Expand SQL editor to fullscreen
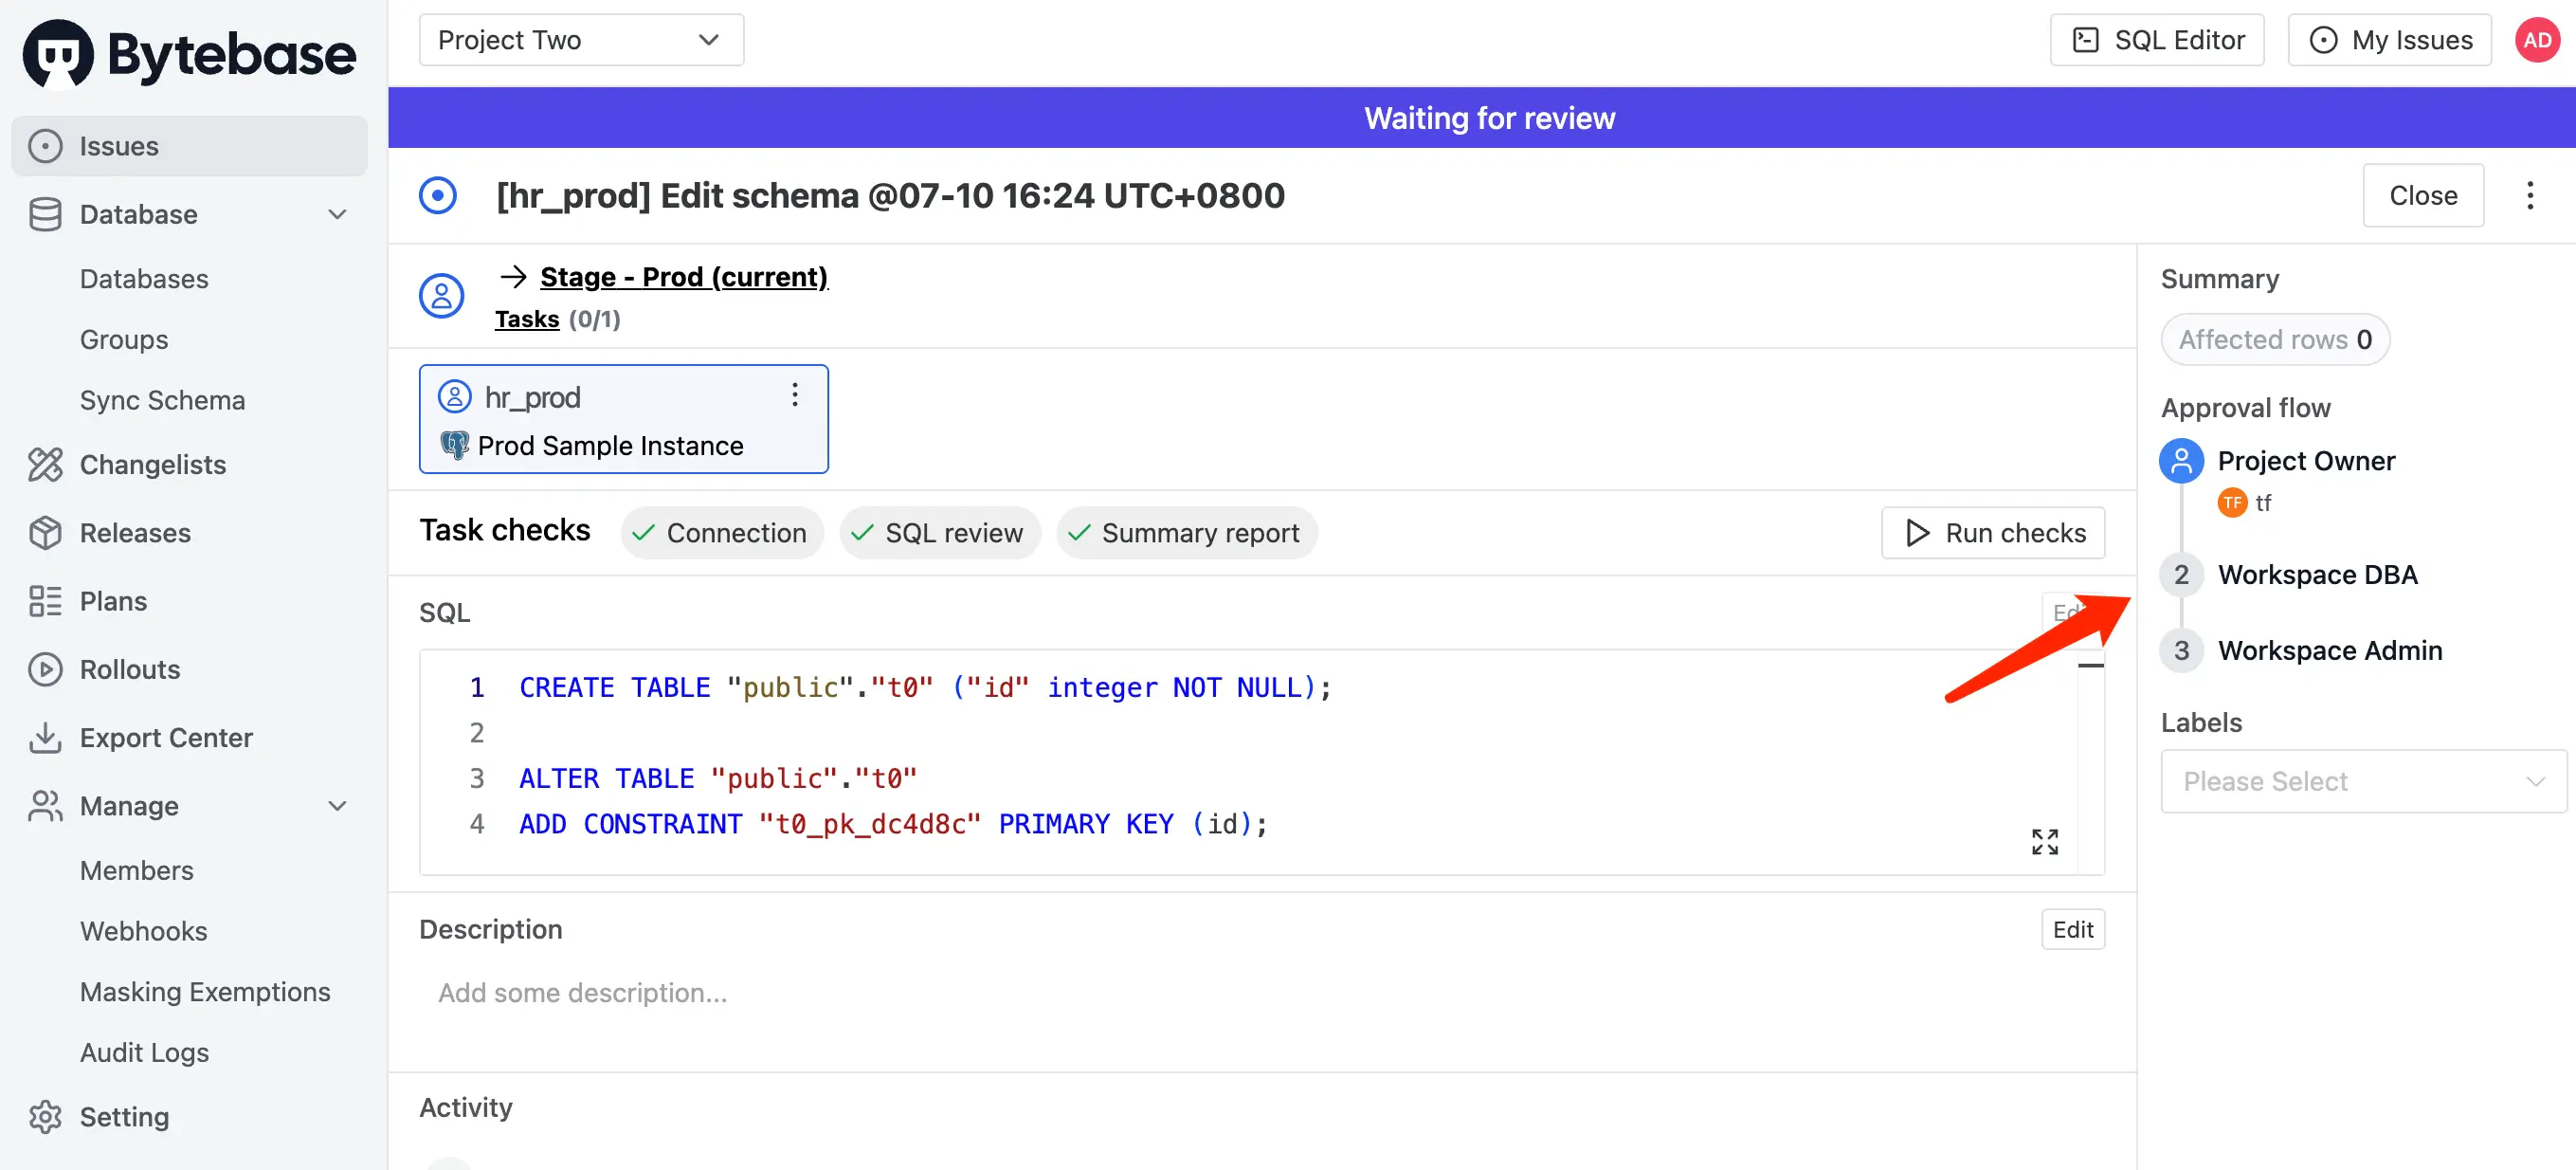The image size is (2576, 1170). click(x=2044, y=841)
